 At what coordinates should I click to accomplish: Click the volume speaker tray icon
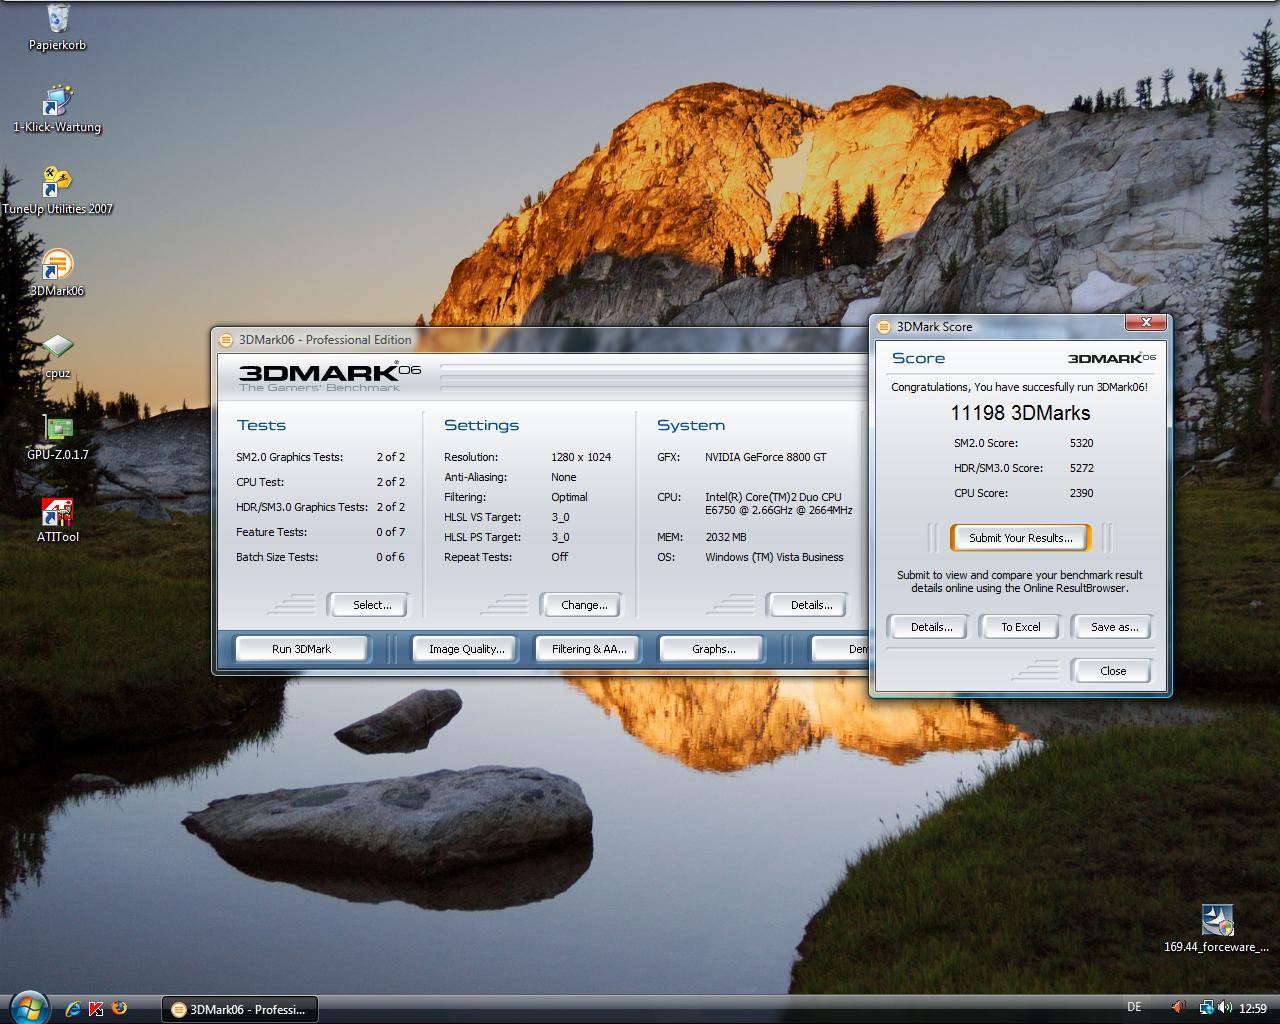1225,1008
